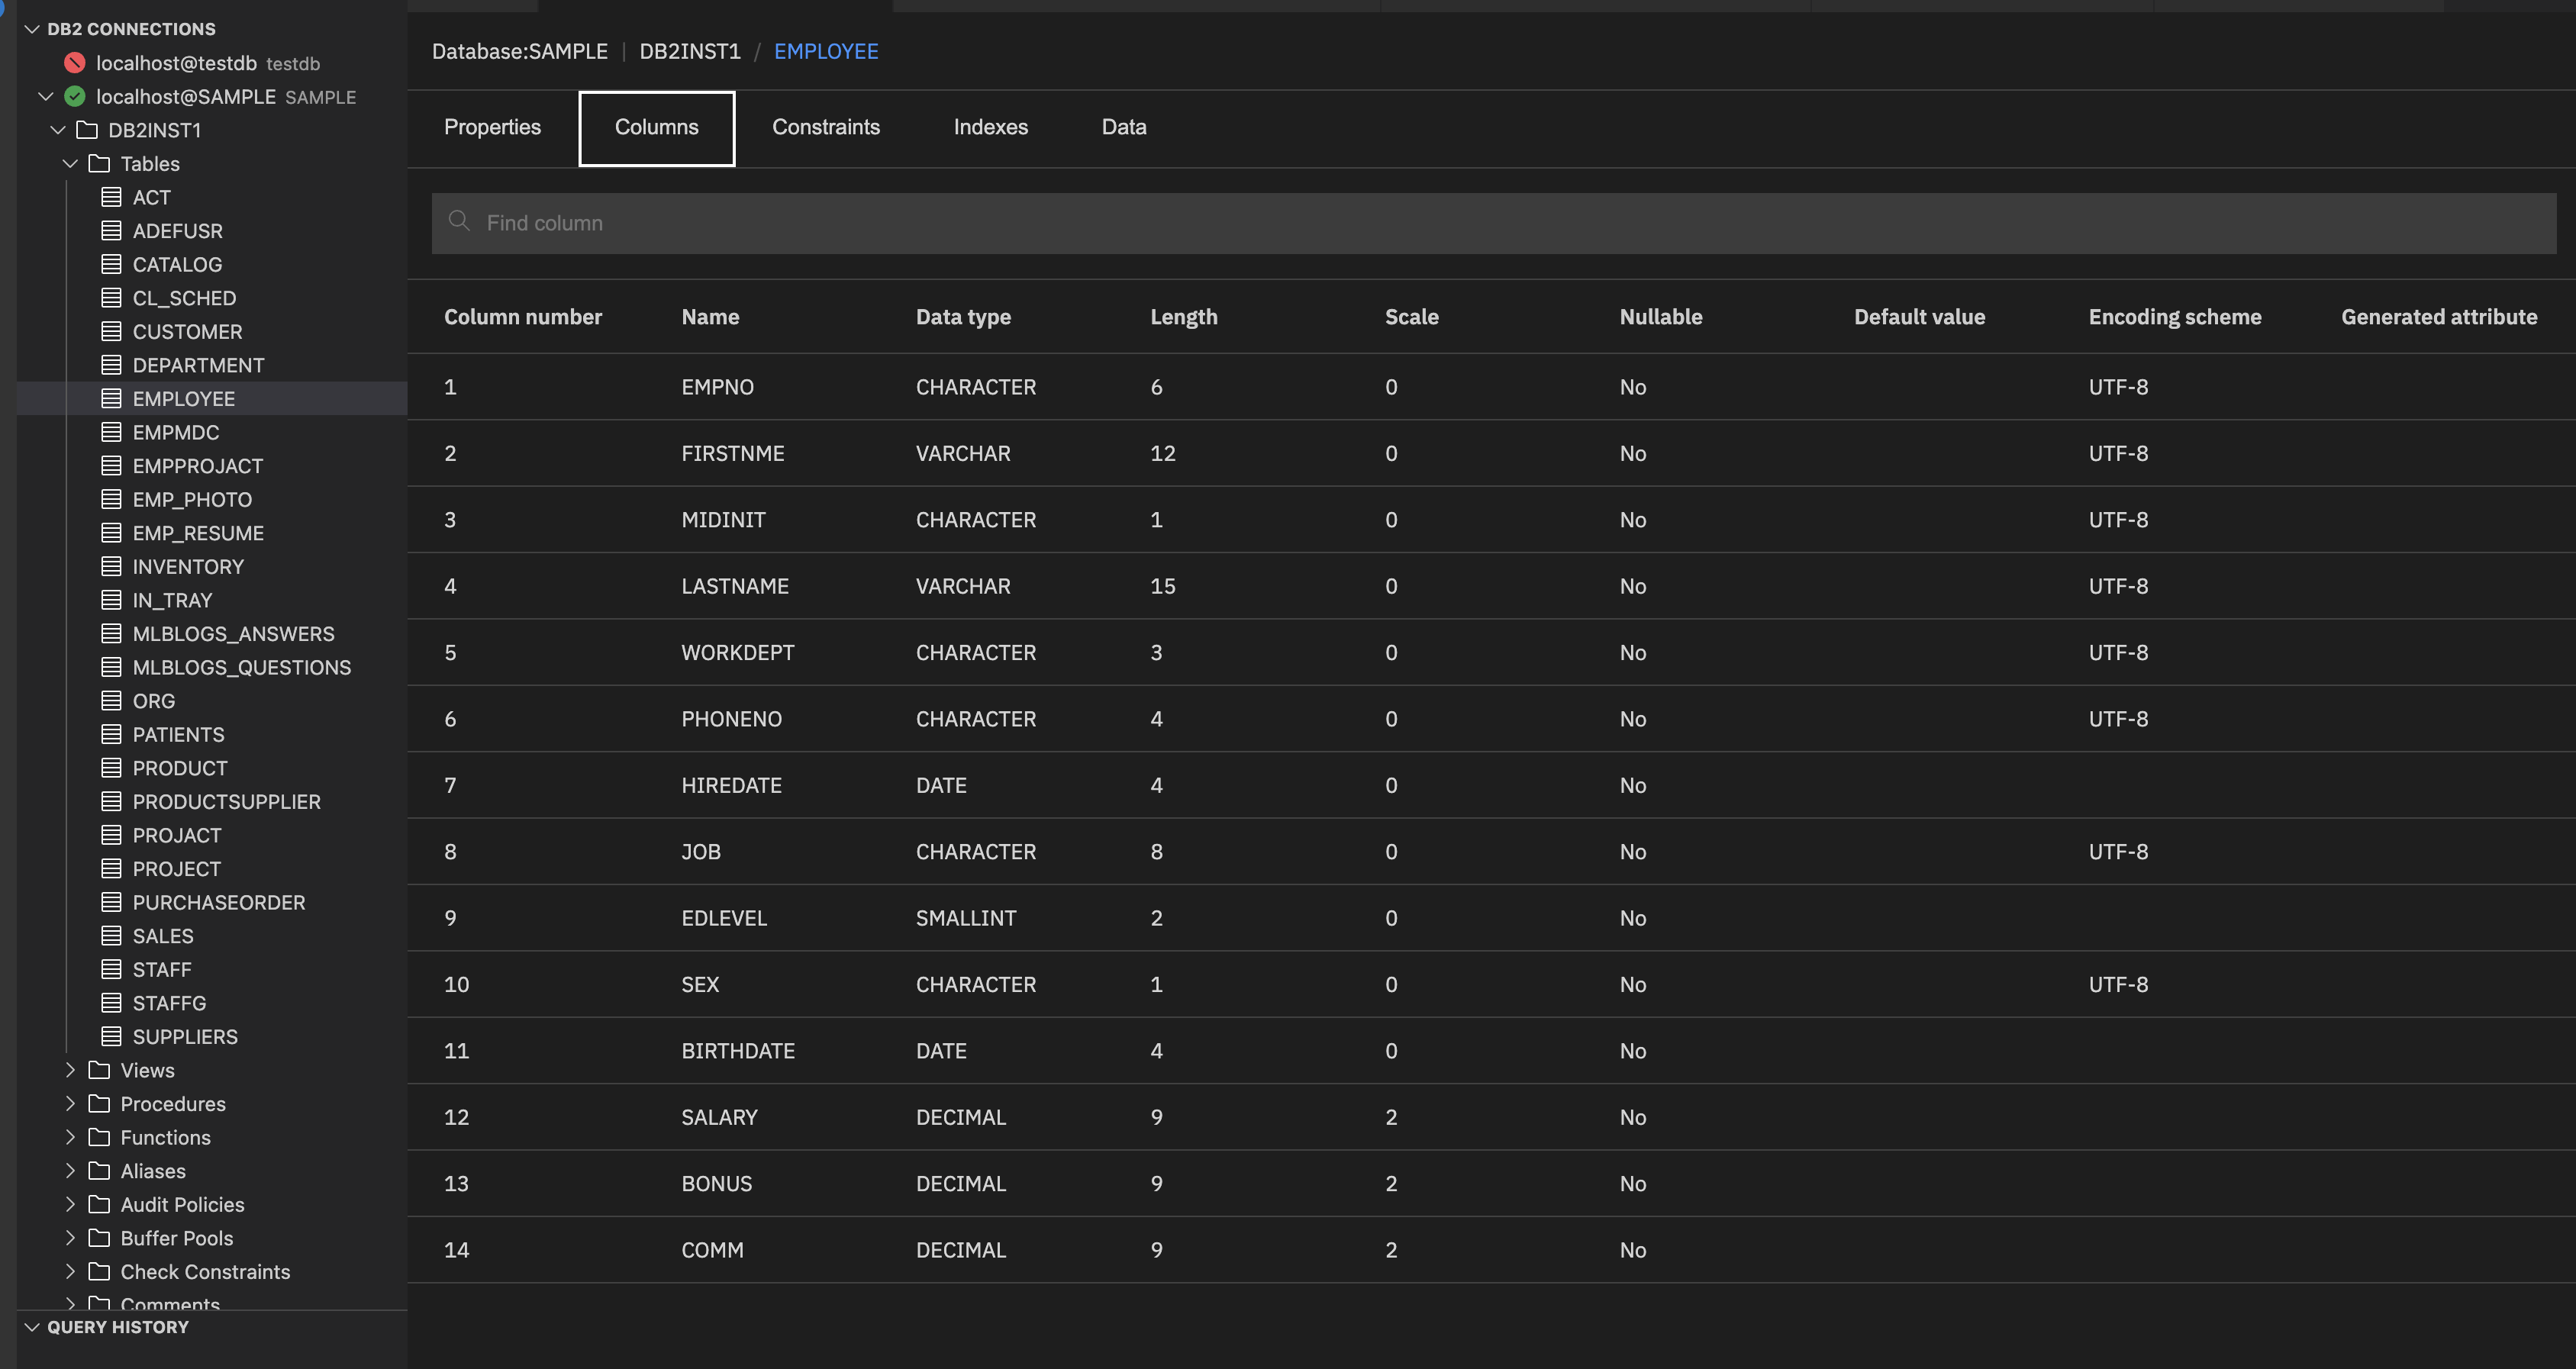
Task: Click the table icon beside CUSTOMER
Action: click(x=112, y=331)
